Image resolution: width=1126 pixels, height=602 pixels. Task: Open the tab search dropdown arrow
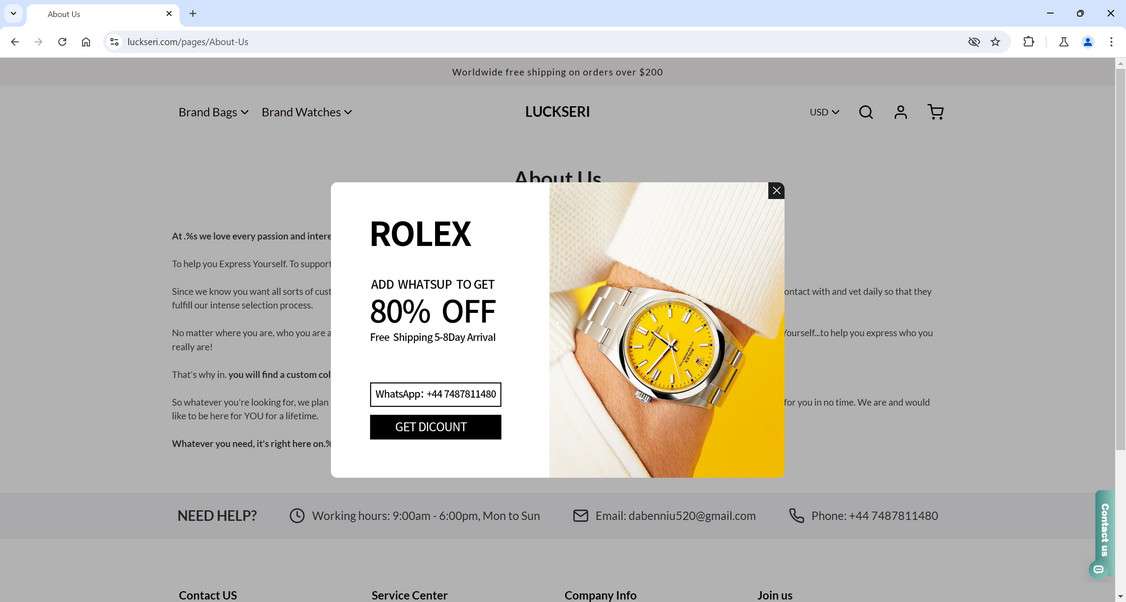pyautogui.click(x=13, y=14)
